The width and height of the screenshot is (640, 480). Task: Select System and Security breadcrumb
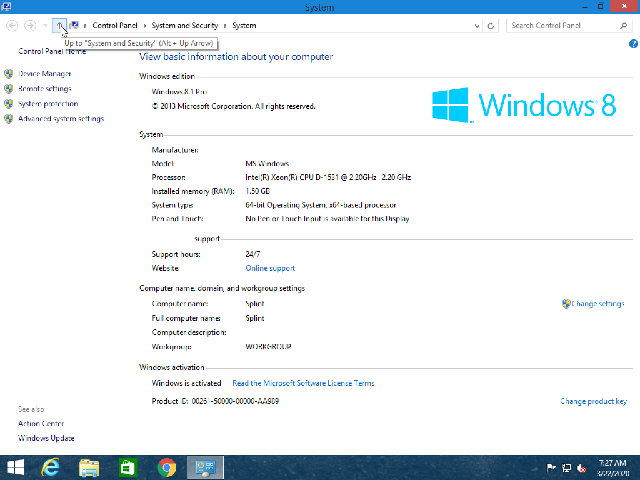click(185, 25)
